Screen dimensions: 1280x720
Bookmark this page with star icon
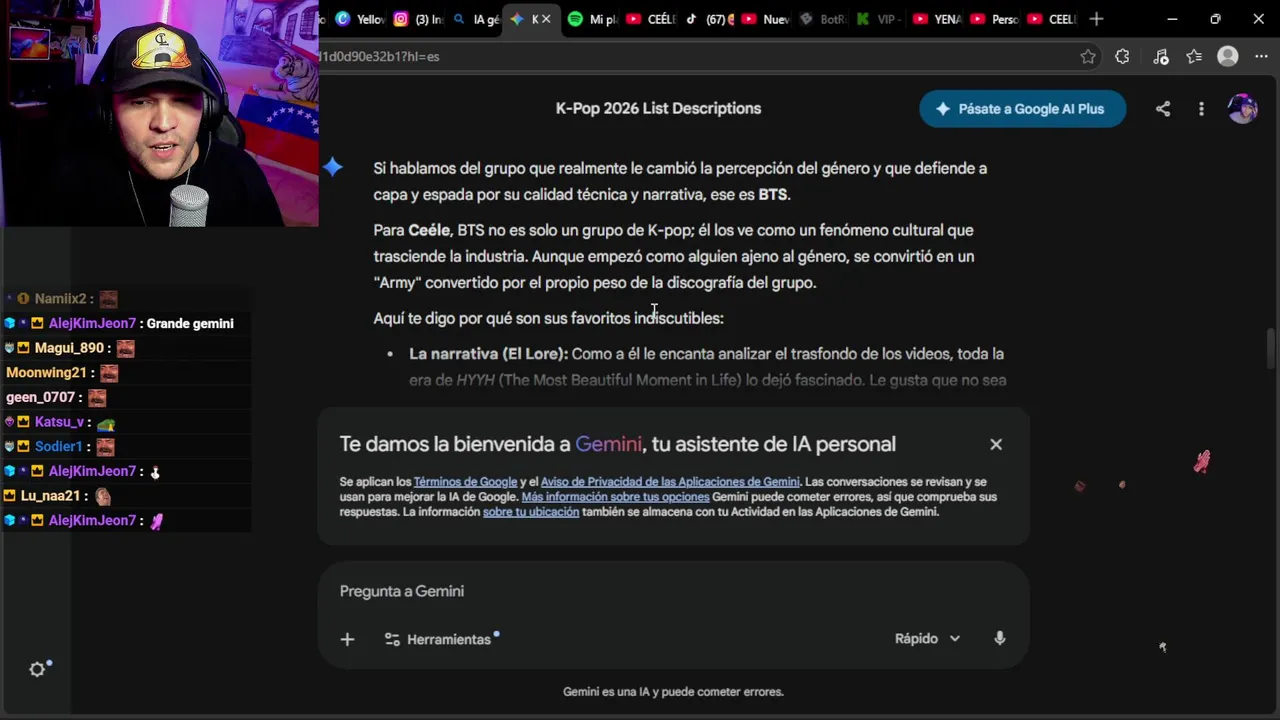coord(1088,57)
